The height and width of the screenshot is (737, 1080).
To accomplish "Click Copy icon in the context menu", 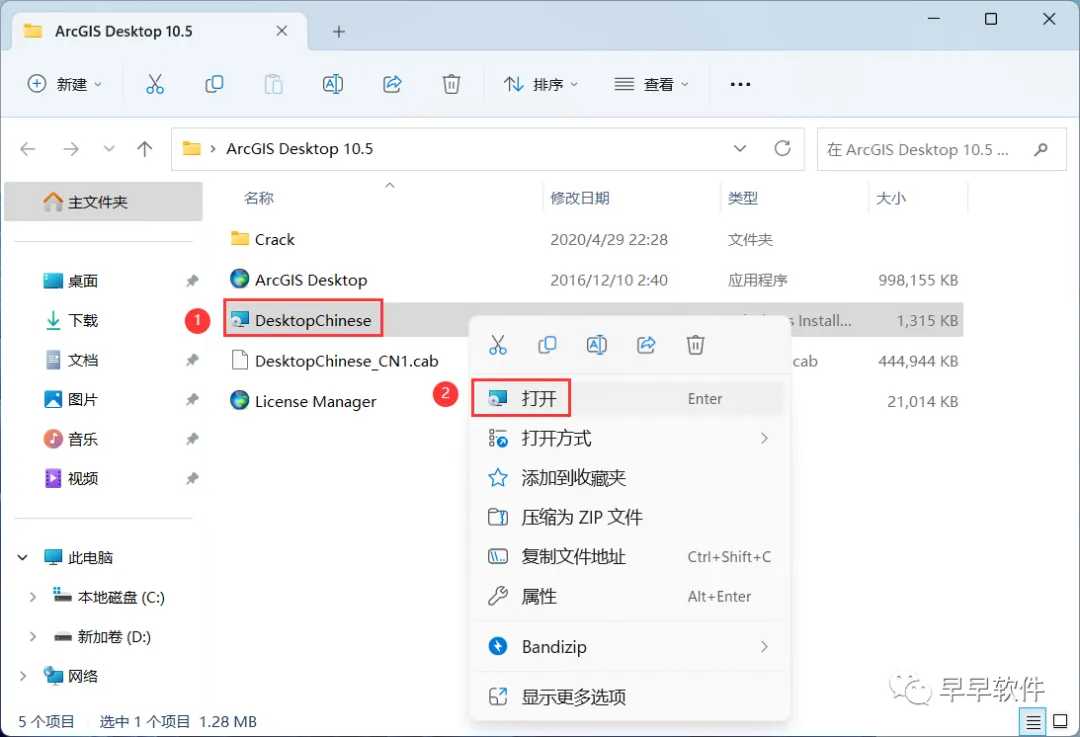I will tap(547, 344).
